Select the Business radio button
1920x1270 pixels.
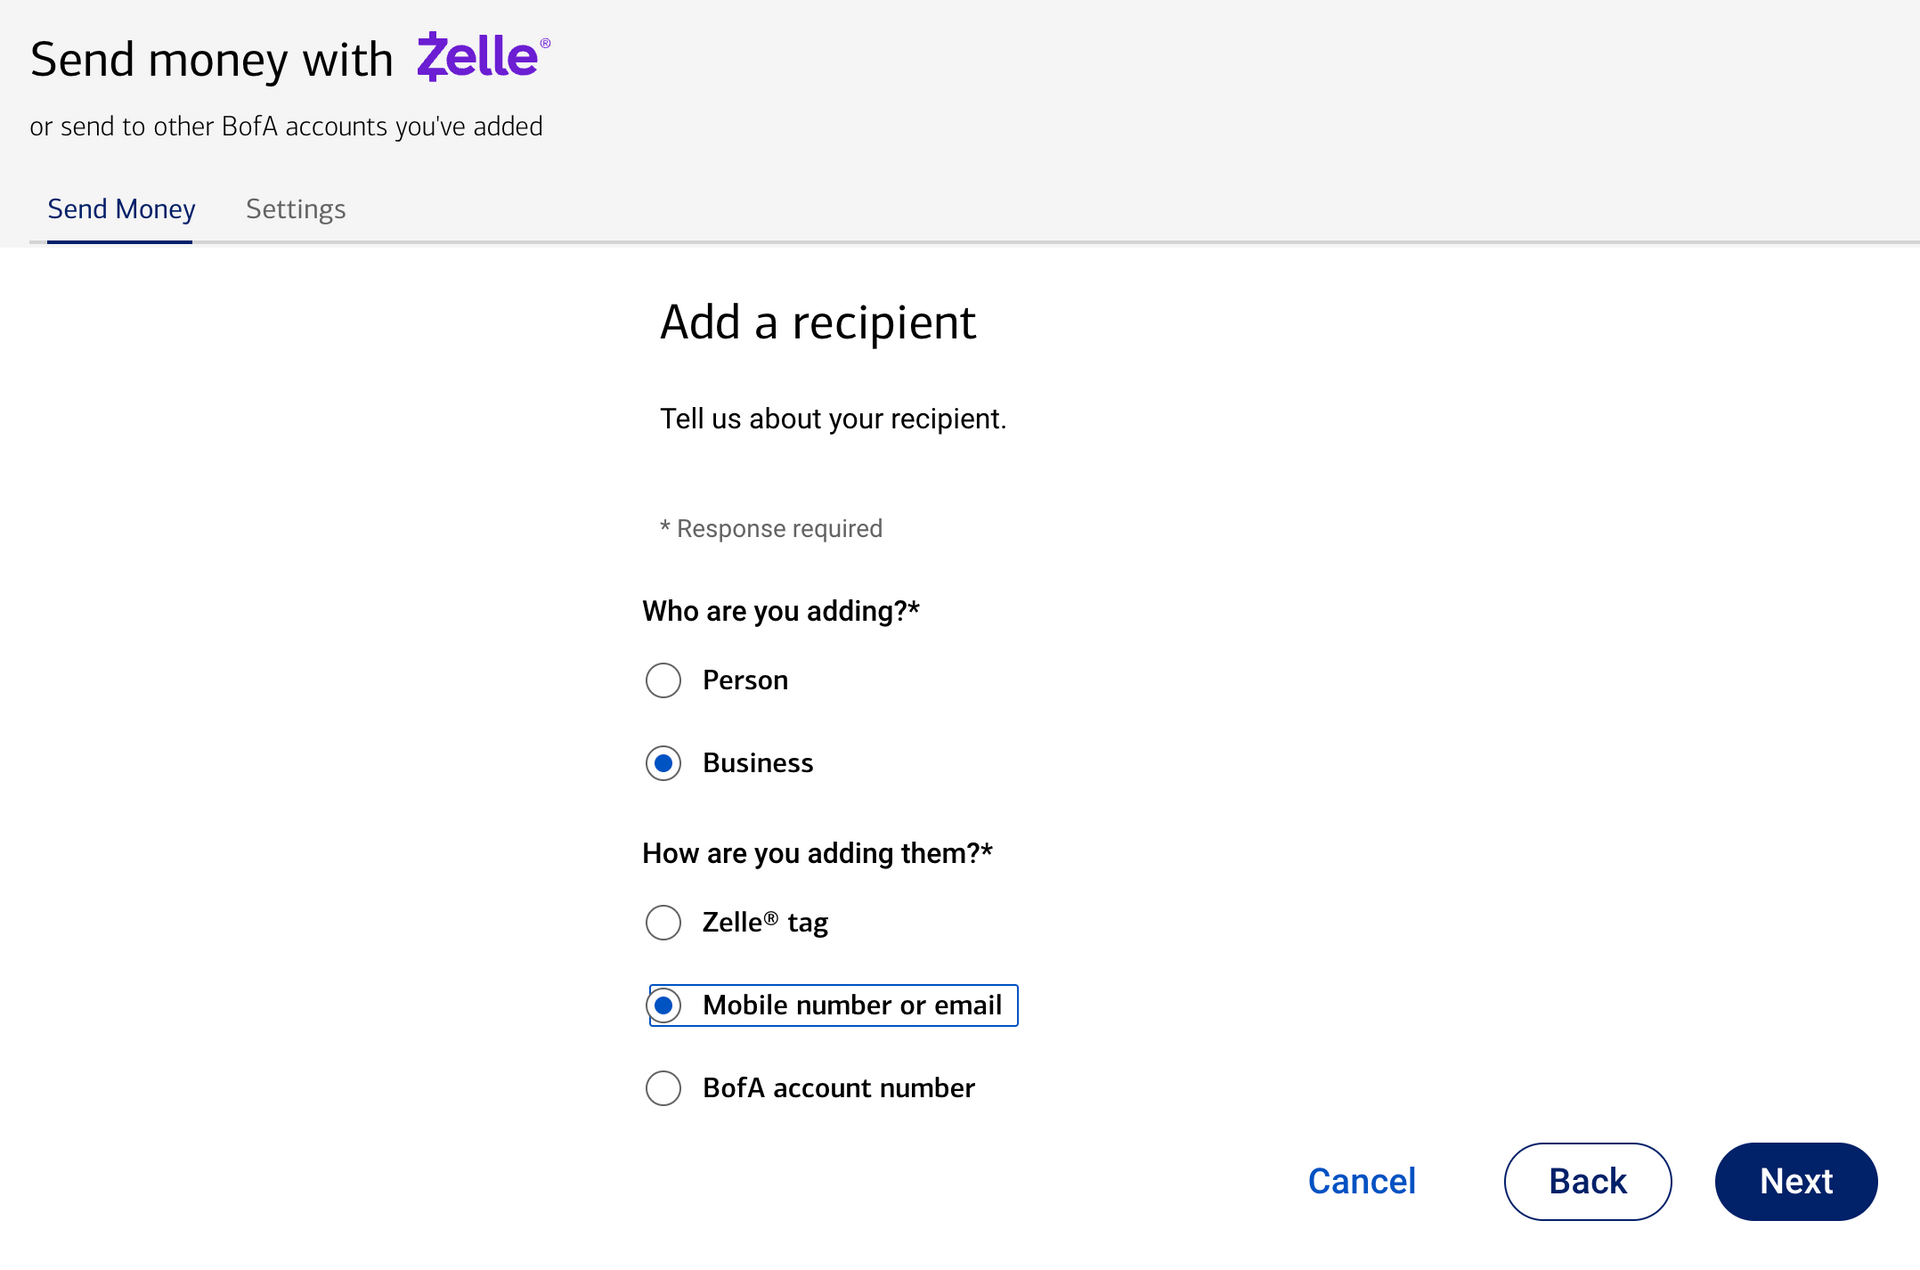[x=663, y=763]
